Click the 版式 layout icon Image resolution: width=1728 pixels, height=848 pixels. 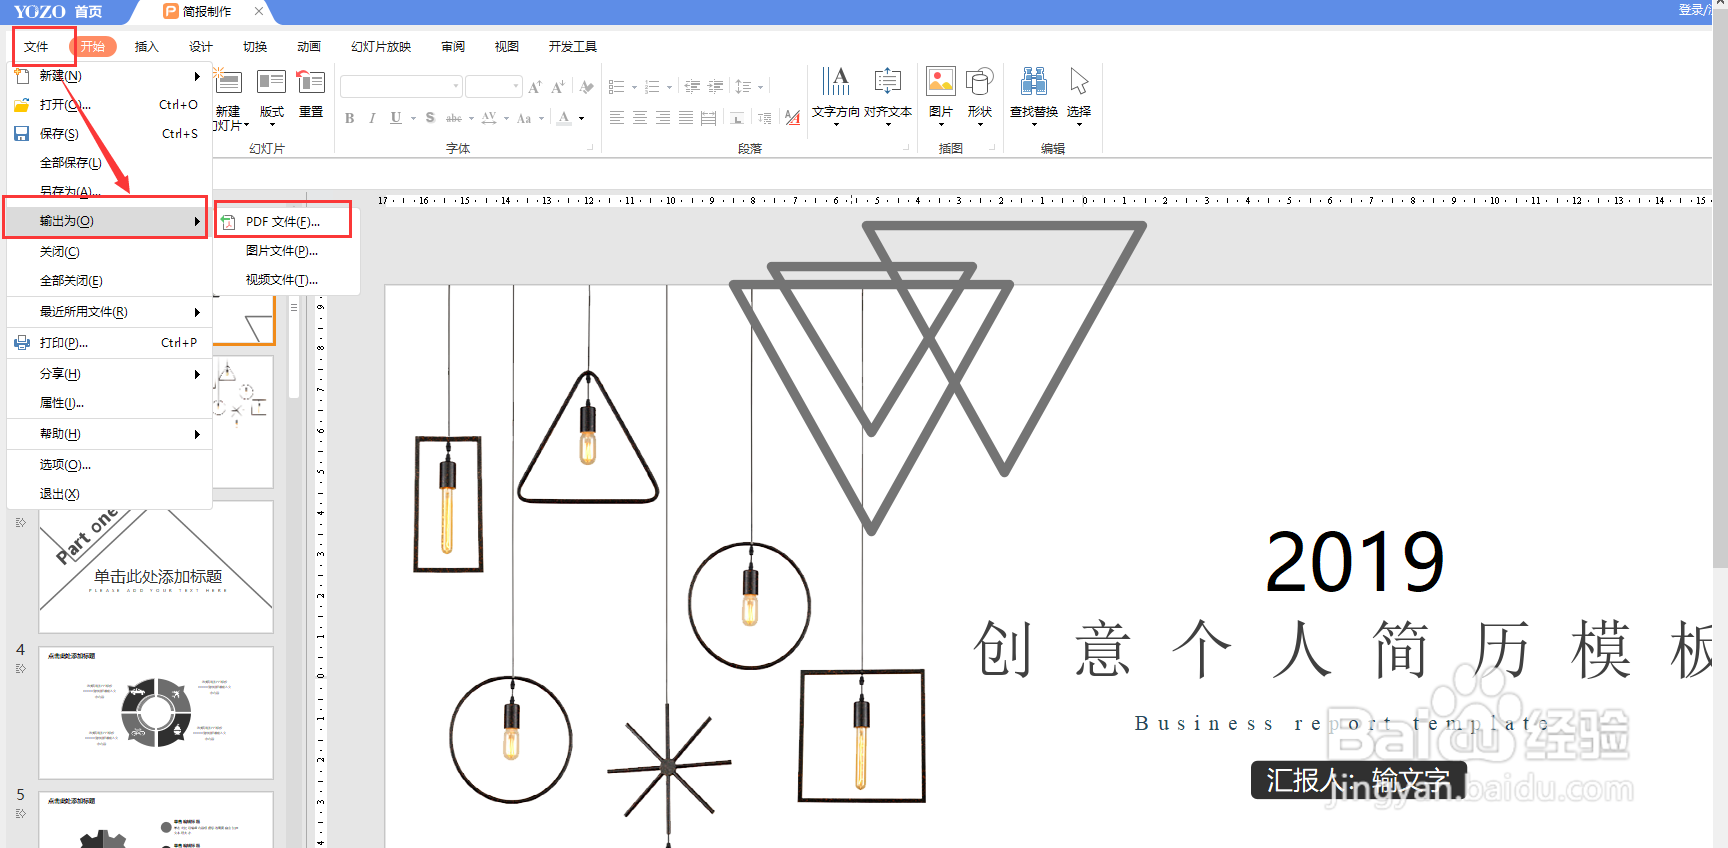click(271, 82)
